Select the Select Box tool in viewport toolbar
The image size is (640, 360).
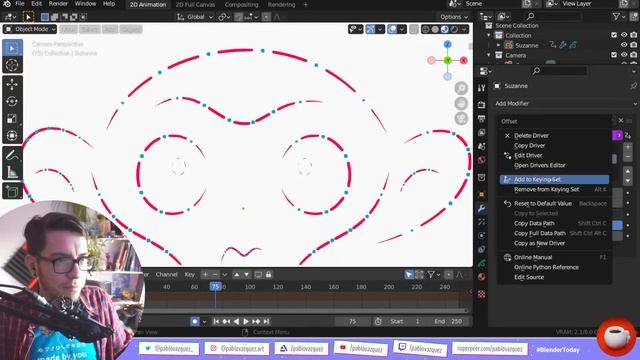(x=12, y=48)
